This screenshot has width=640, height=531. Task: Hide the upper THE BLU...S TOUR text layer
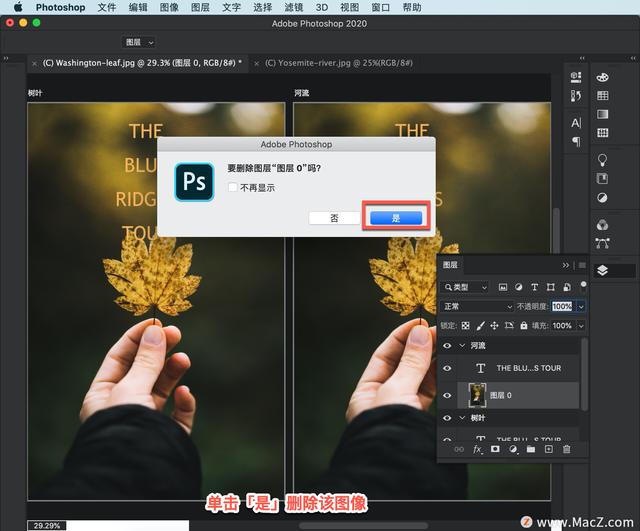[x=447, y=368]
